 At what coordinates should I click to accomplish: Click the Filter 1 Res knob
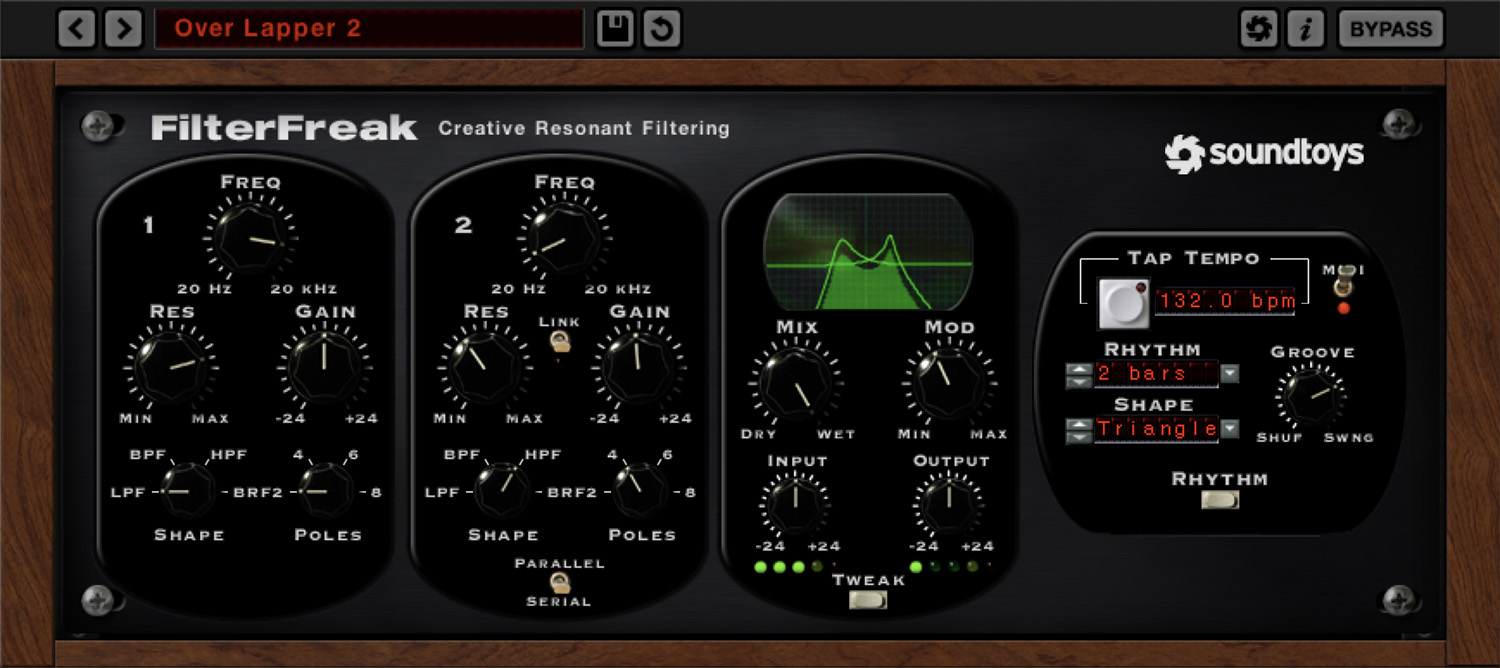click(172, 366)
